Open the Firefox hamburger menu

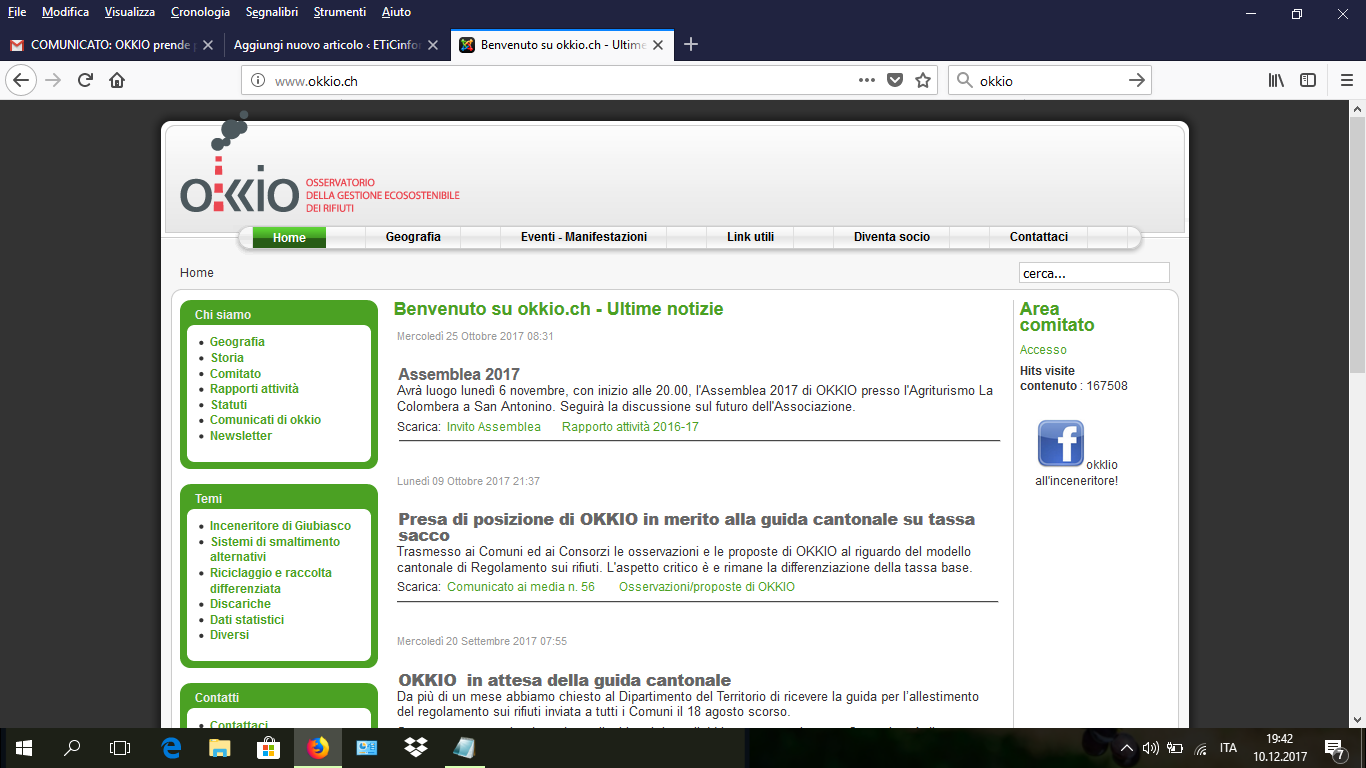coord(1346,80)
